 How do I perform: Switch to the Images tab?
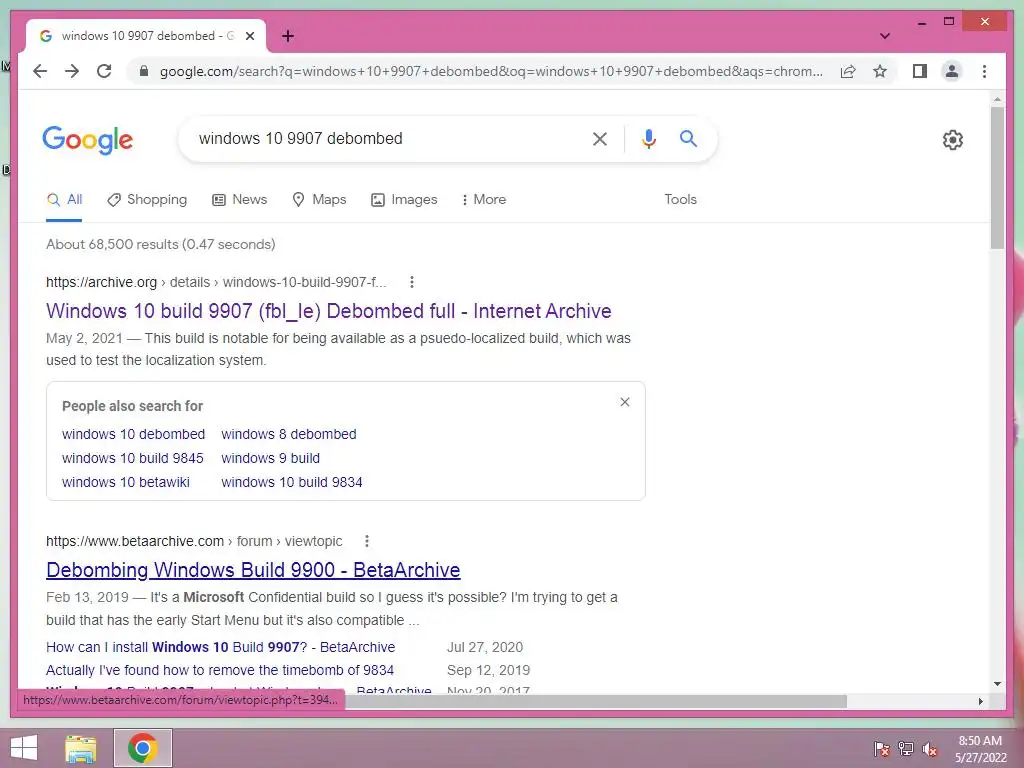click(404, 200)
